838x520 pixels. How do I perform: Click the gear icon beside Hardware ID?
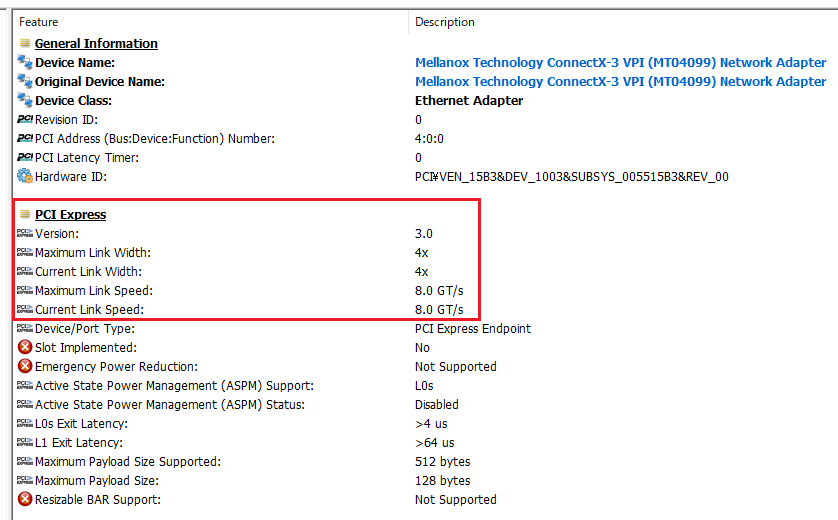[25, 176]
